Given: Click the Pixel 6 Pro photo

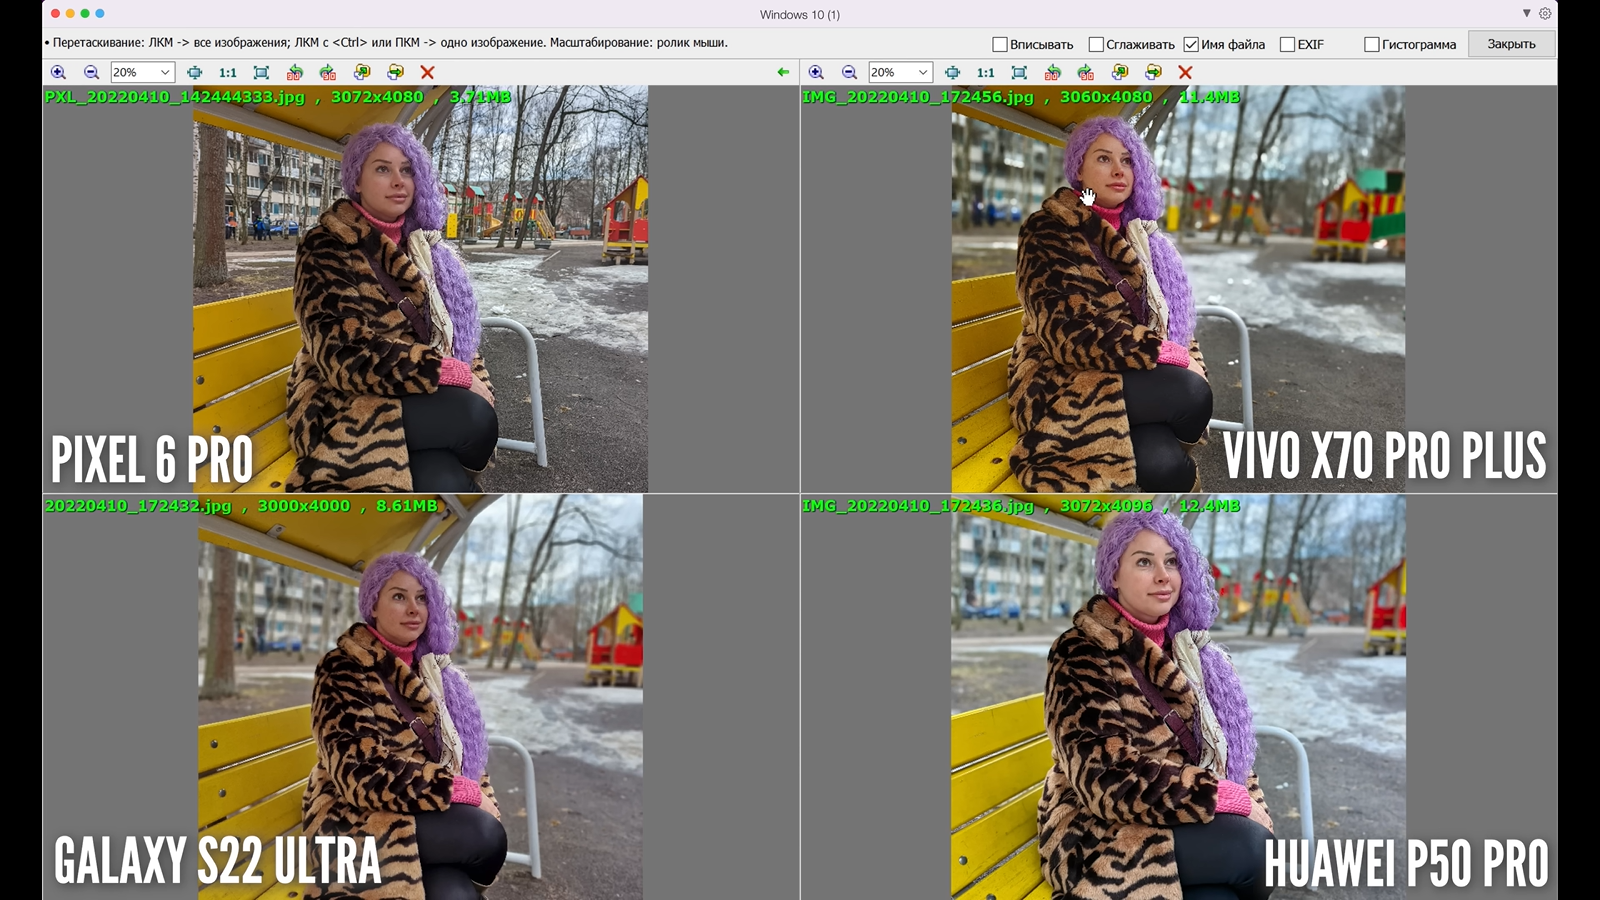Looking at the screenshot, I should point(420,289).
